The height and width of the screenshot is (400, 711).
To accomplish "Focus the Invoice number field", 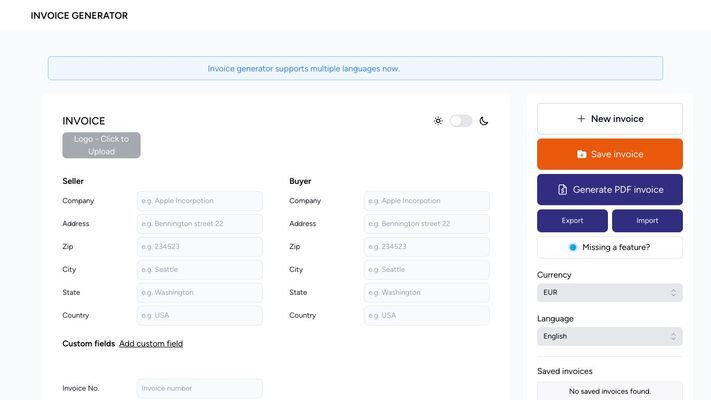I will pos(200,388).
